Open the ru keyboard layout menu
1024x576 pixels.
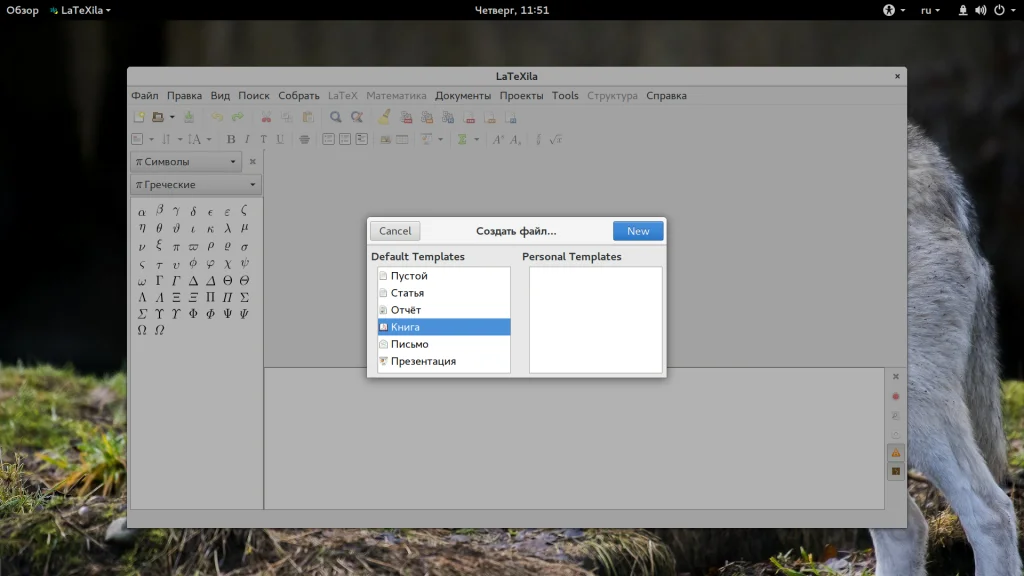point(930,10)
